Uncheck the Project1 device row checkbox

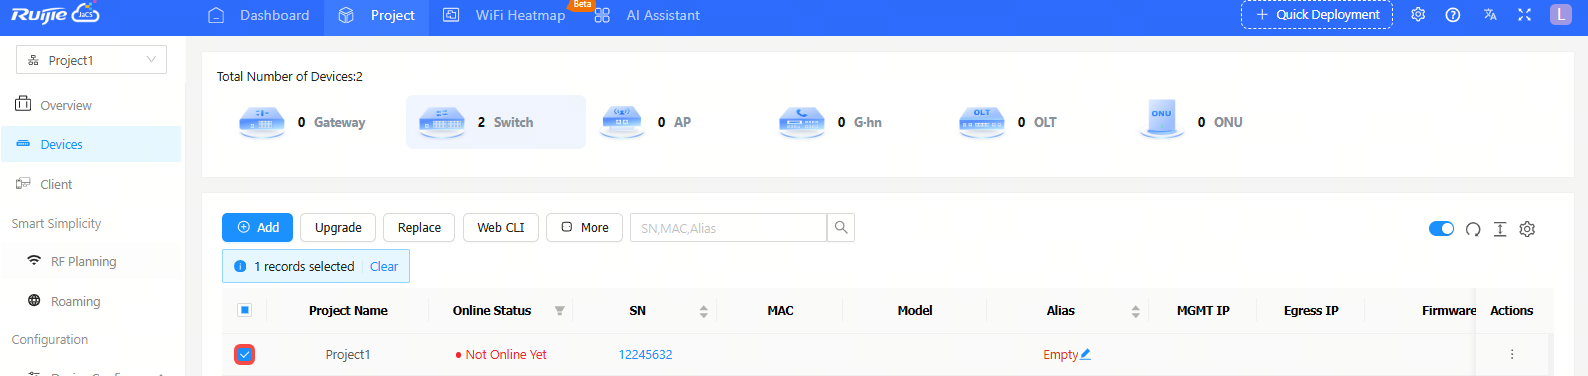click(x=245, y=354)
